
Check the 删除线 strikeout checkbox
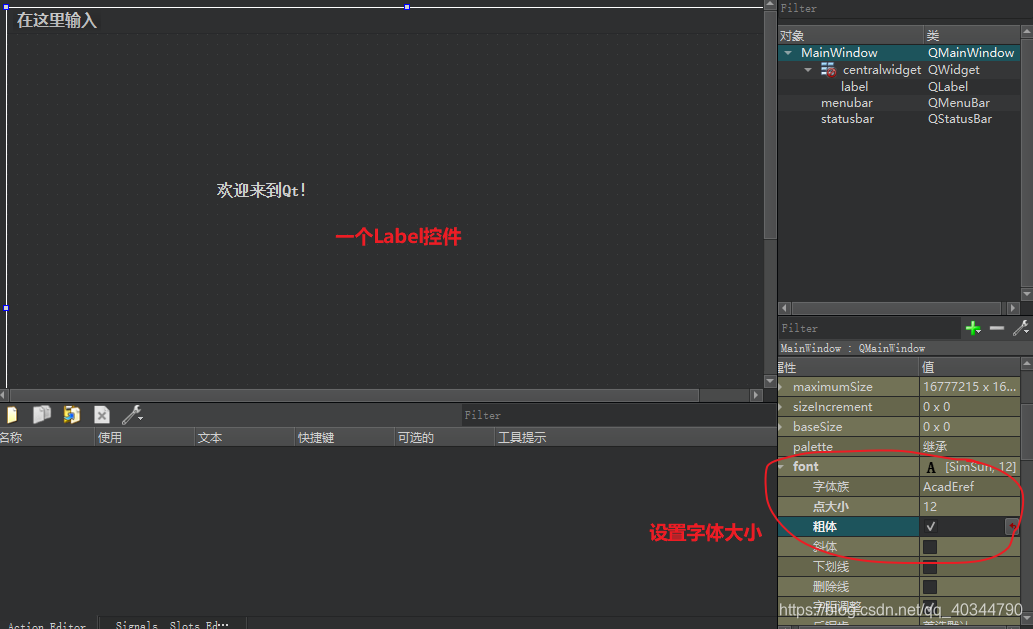point(930,587)
